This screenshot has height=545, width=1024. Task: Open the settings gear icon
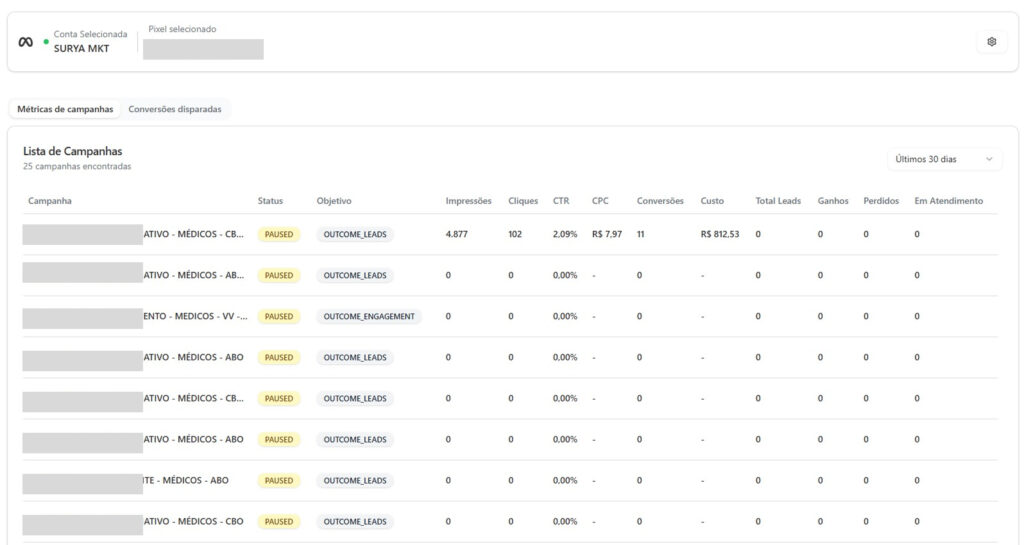pyautogui.click(x=991, y=42)
